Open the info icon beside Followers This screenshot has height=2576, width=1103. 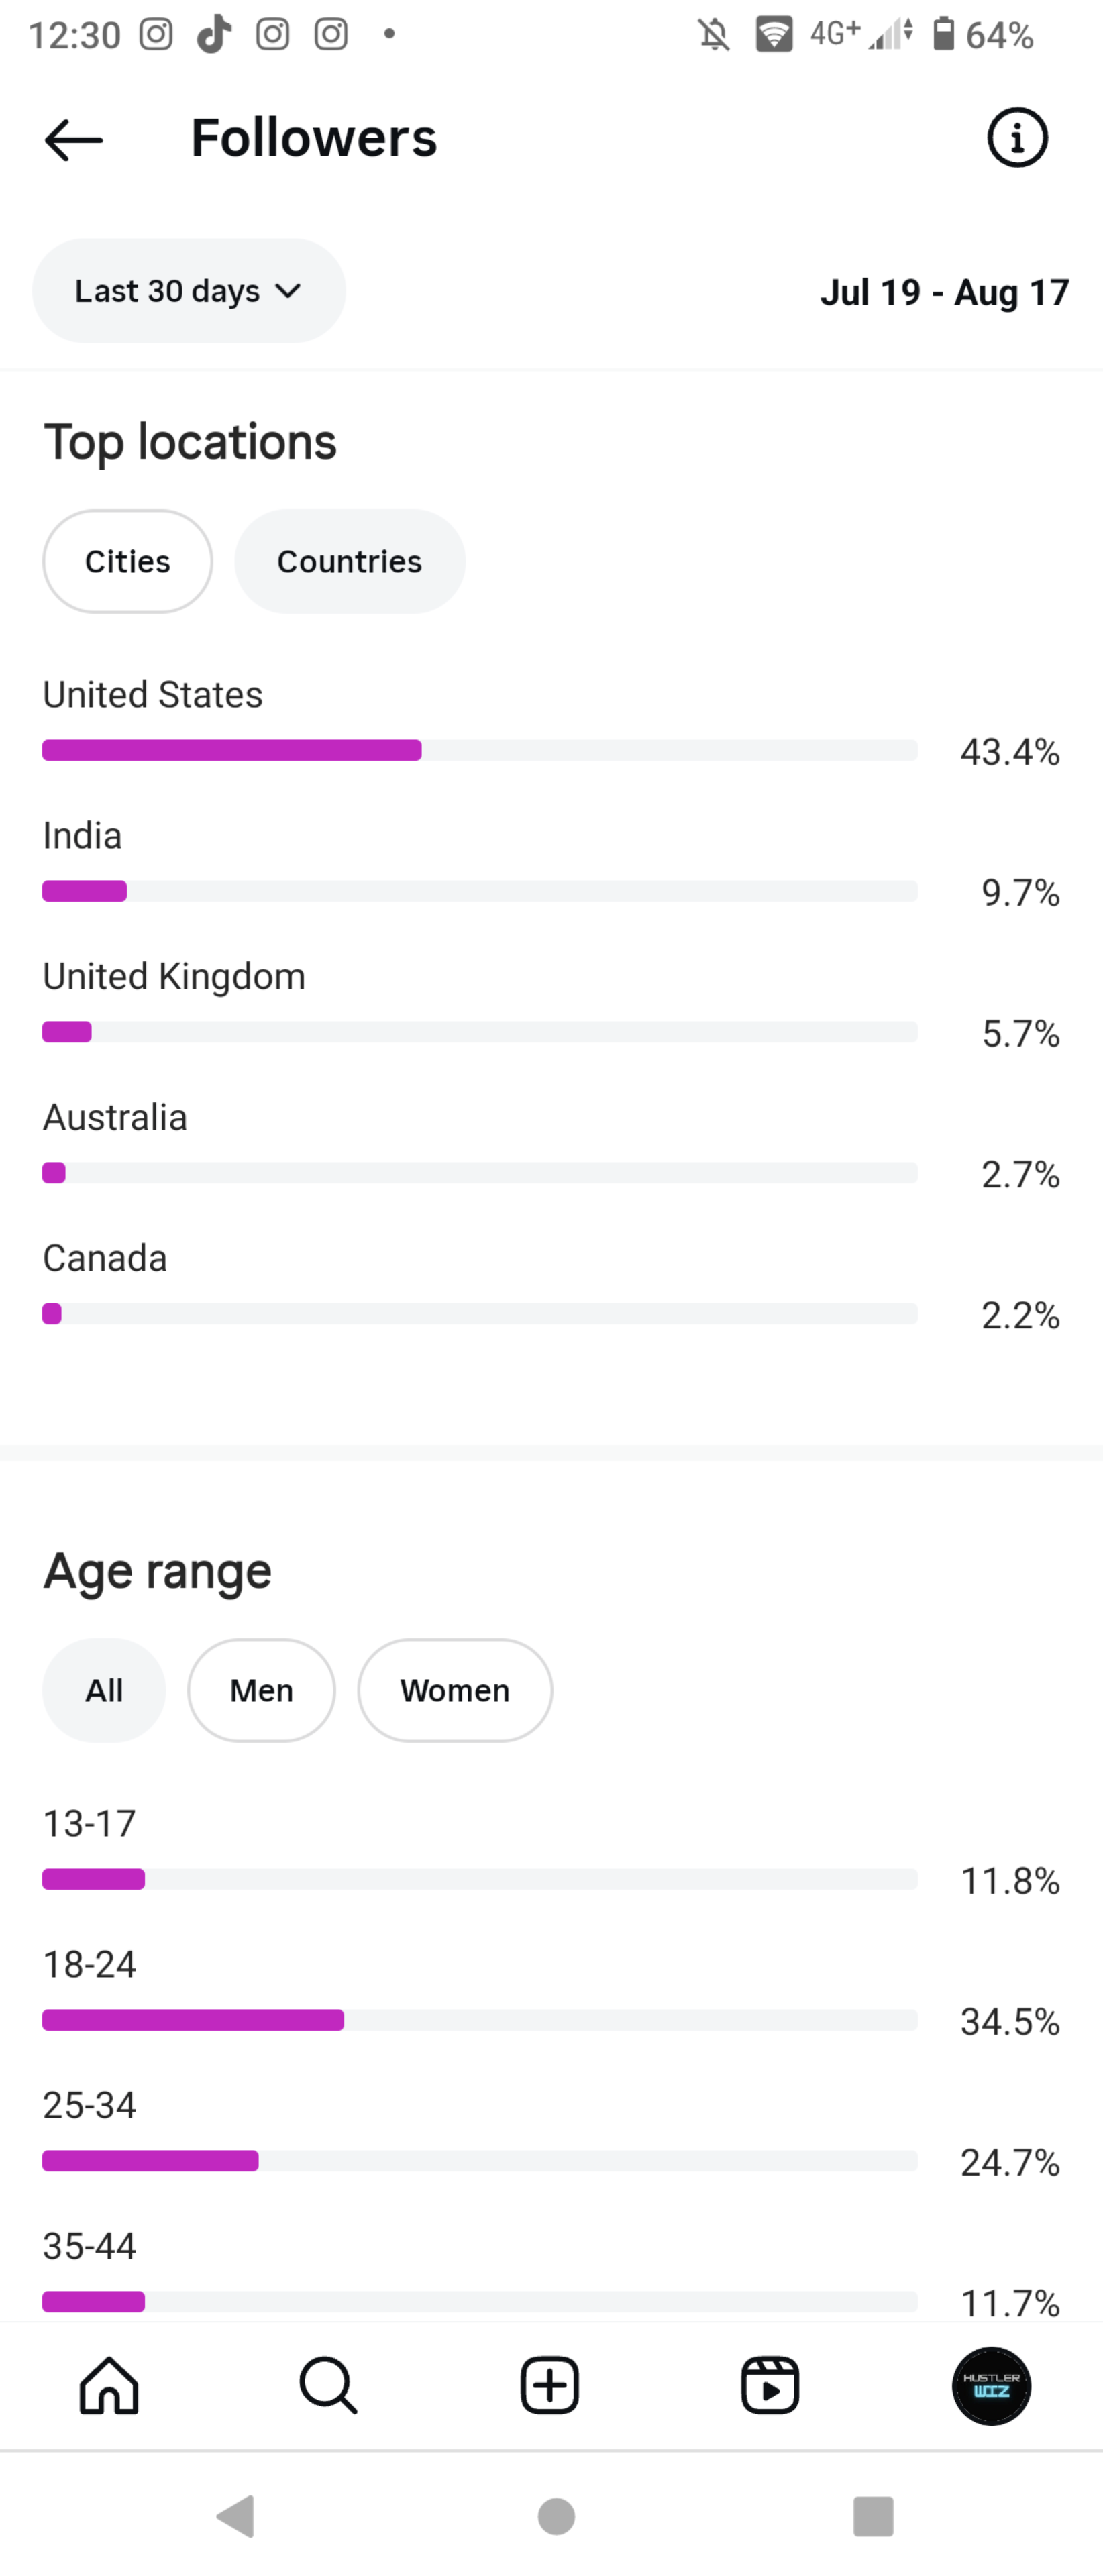[1017, 137]
